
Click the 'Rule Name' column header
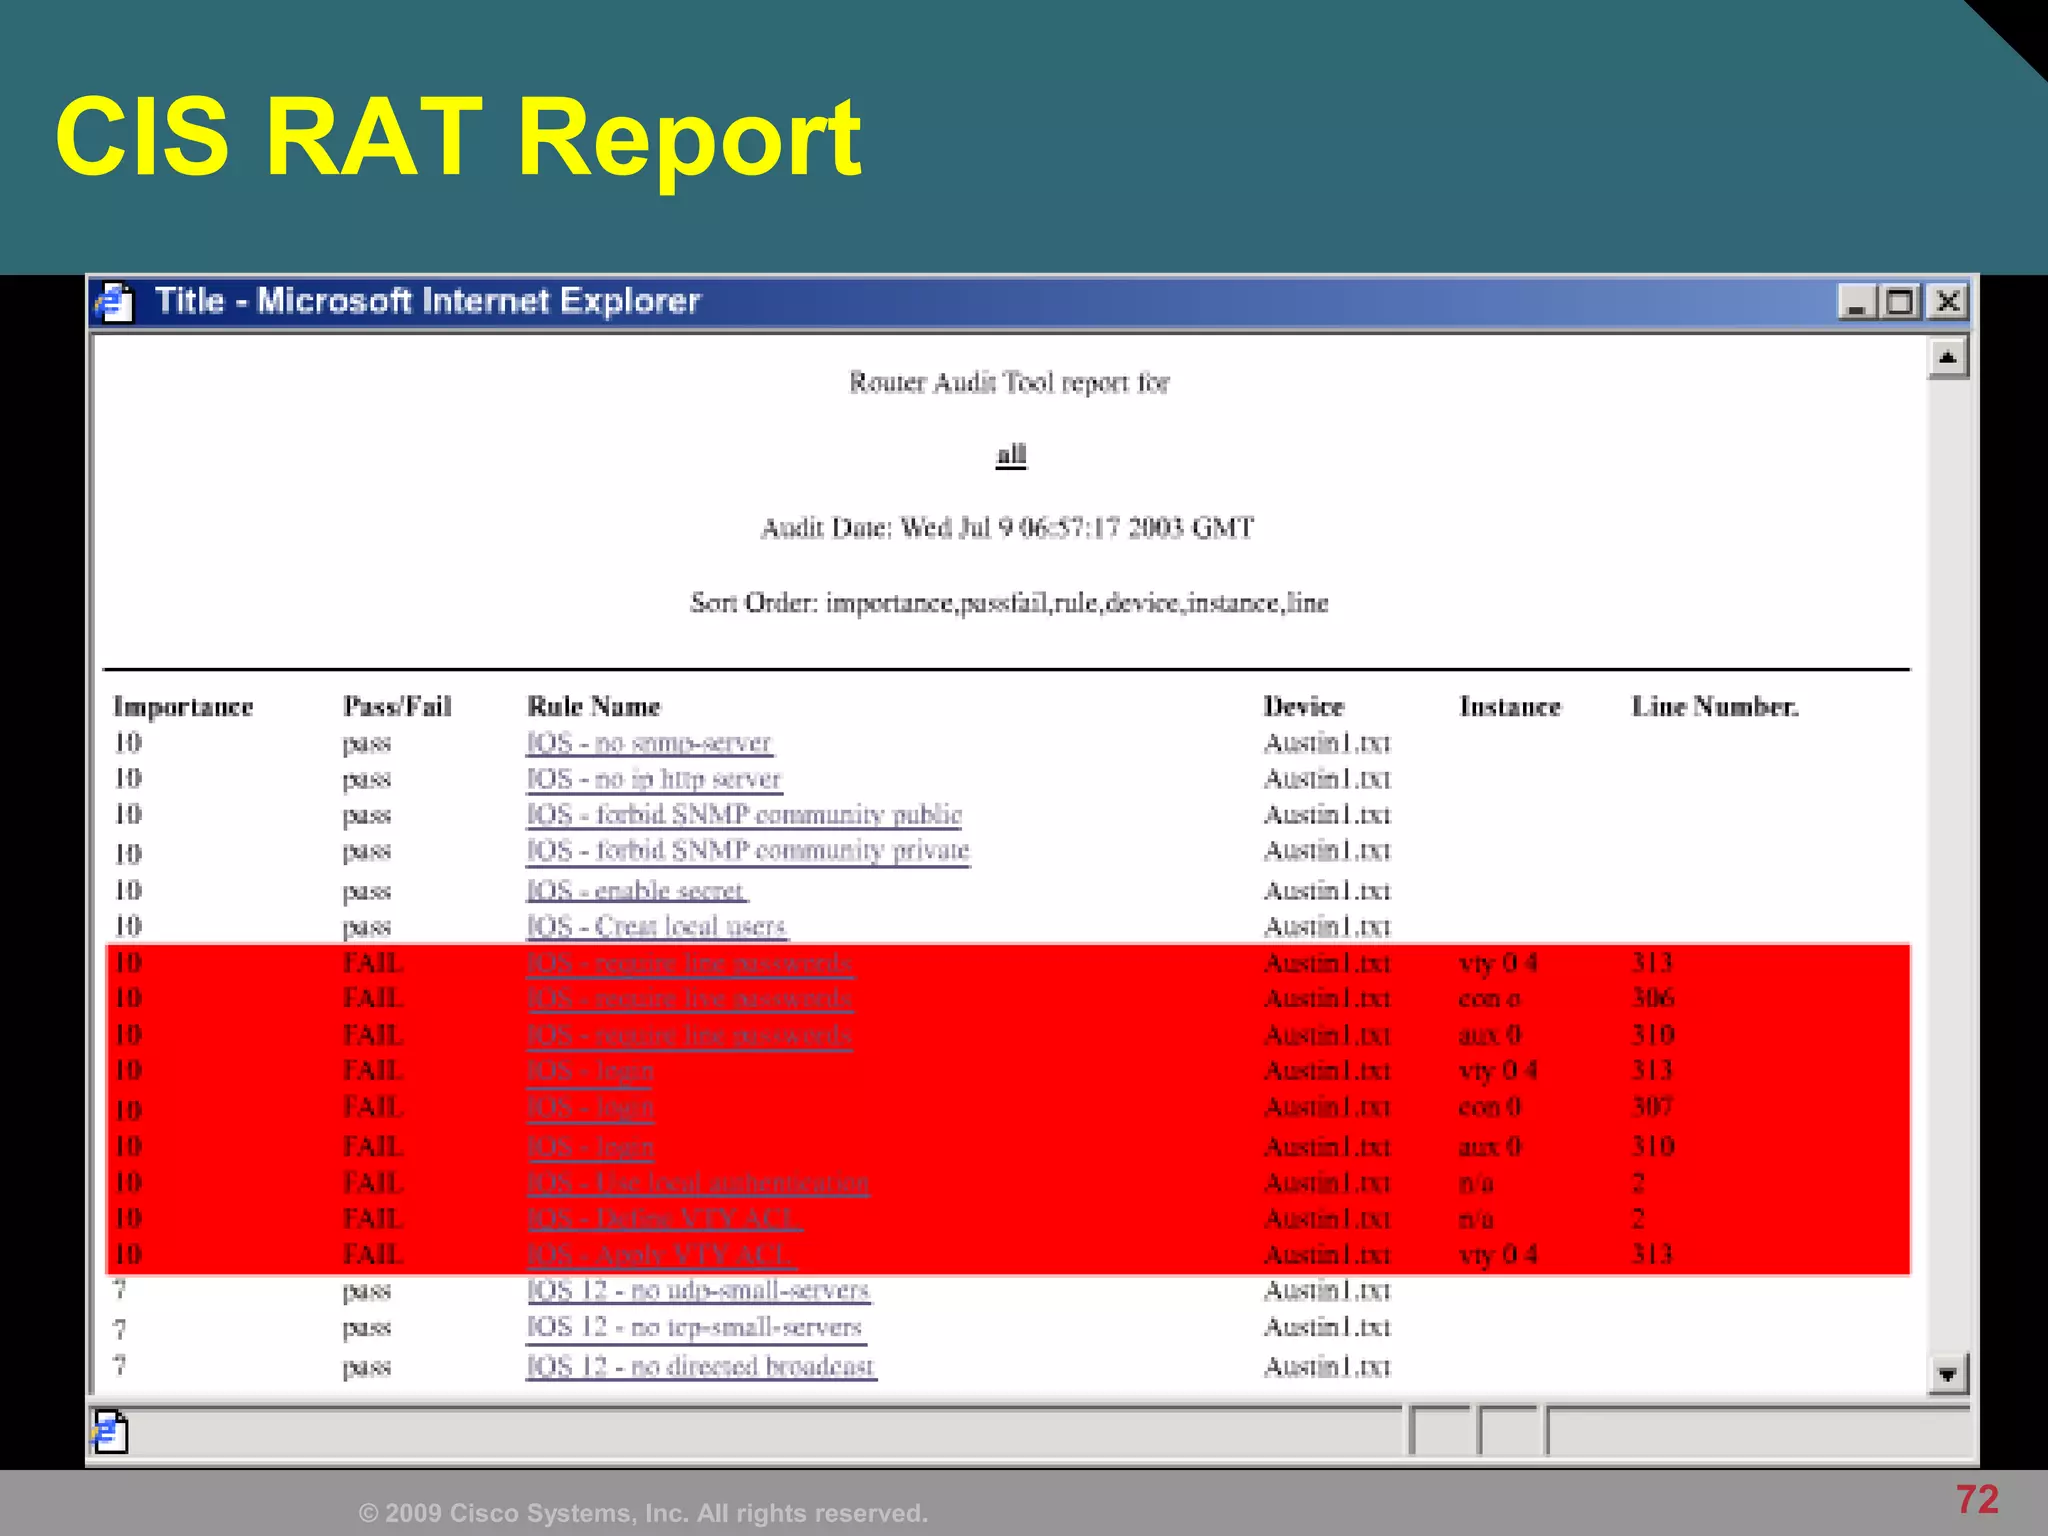pyautogui.click(x=594, y=707)
